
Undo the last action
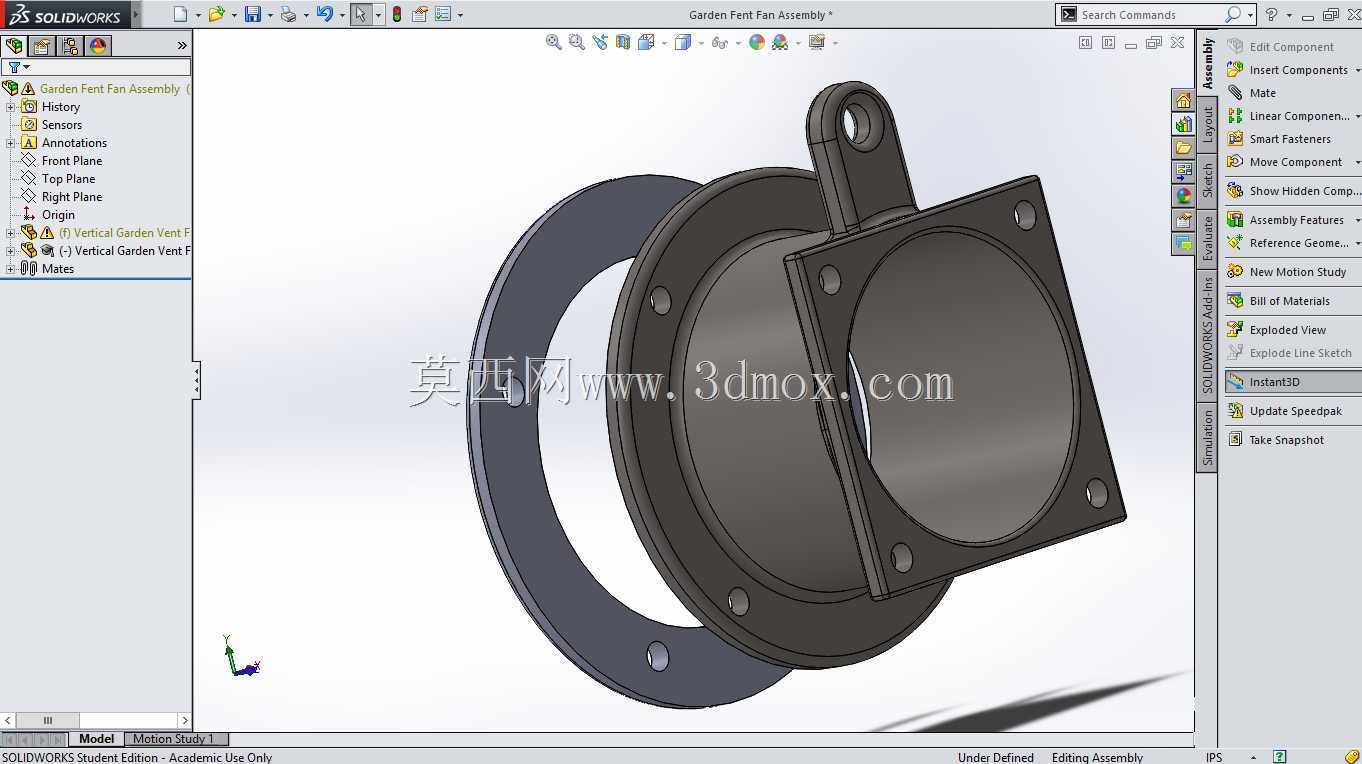(x=324, y=14)
